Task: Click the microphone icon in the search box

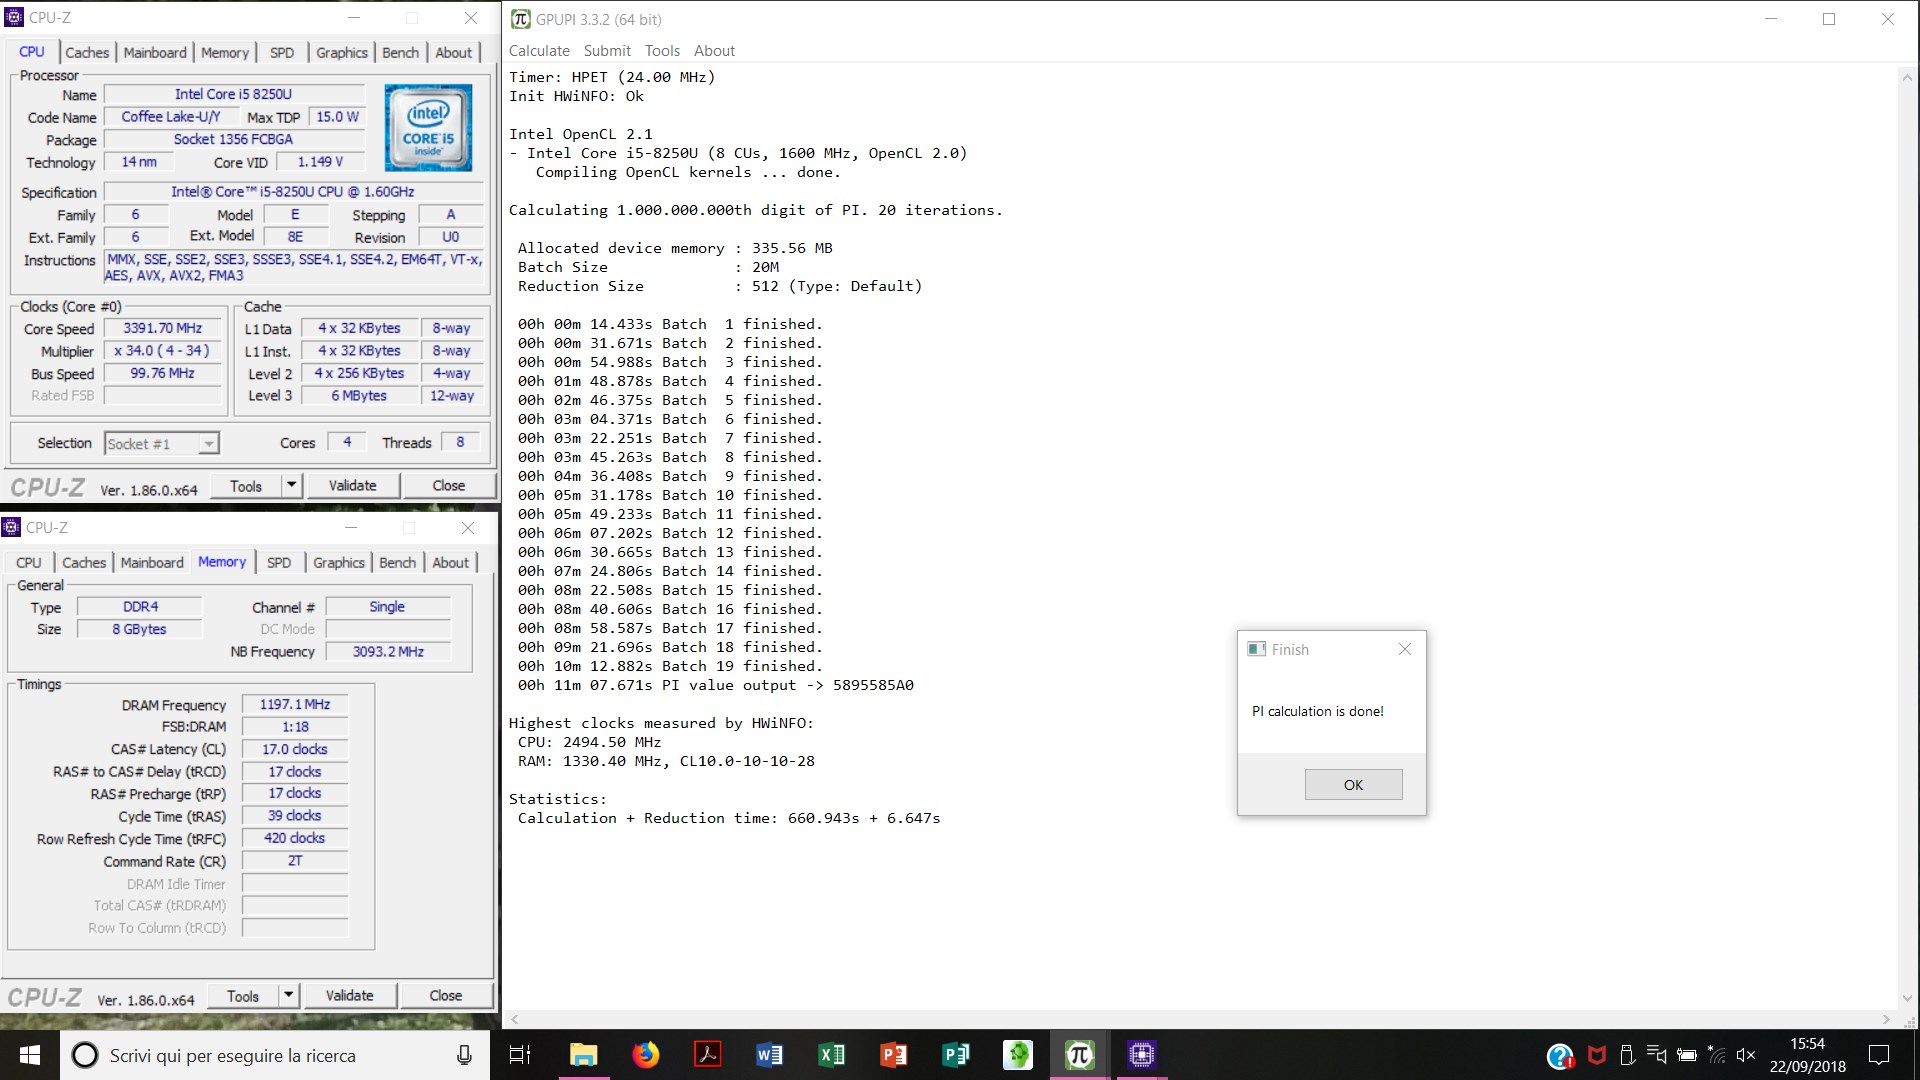Action: click(x=464, y=1055)
